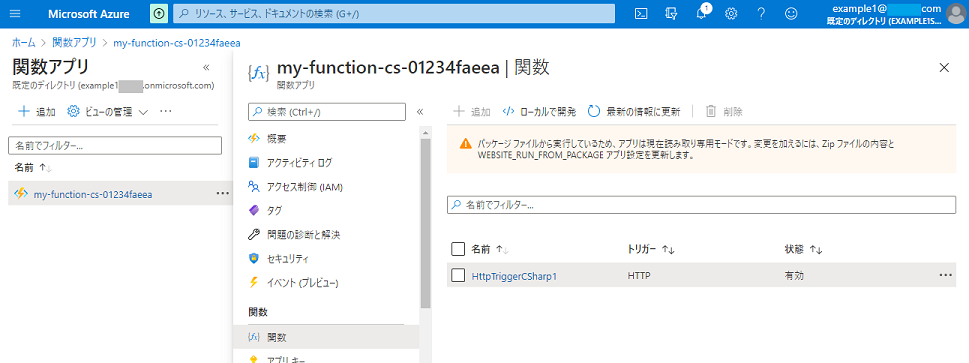Focus the global resource search bar

point(394,14)
